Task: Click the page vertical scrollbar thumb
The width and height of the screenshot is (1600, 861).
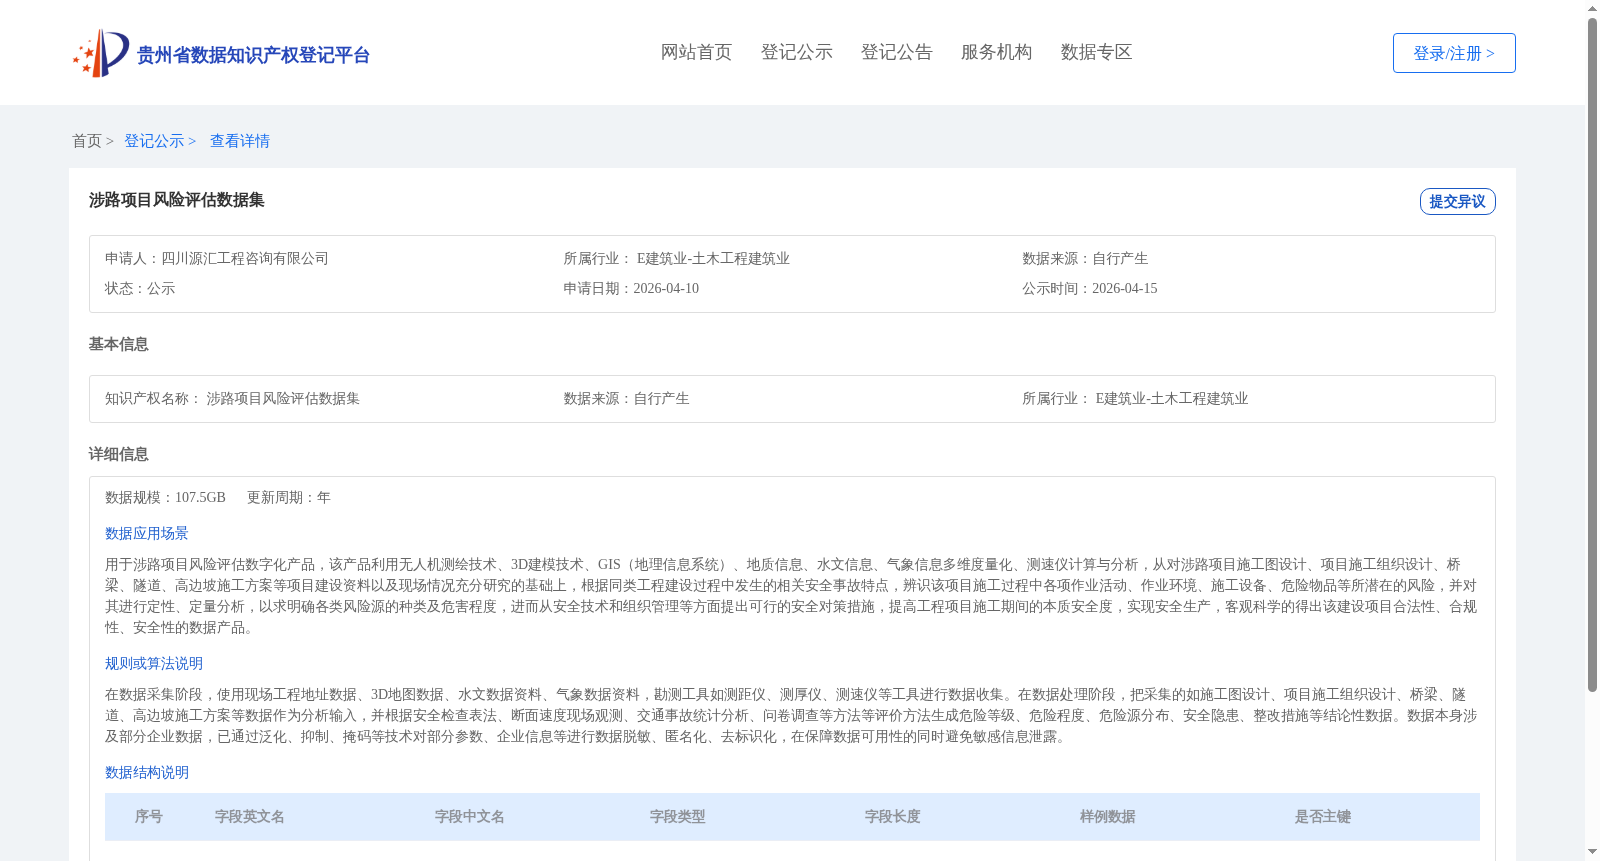Action: [1592, 355]
